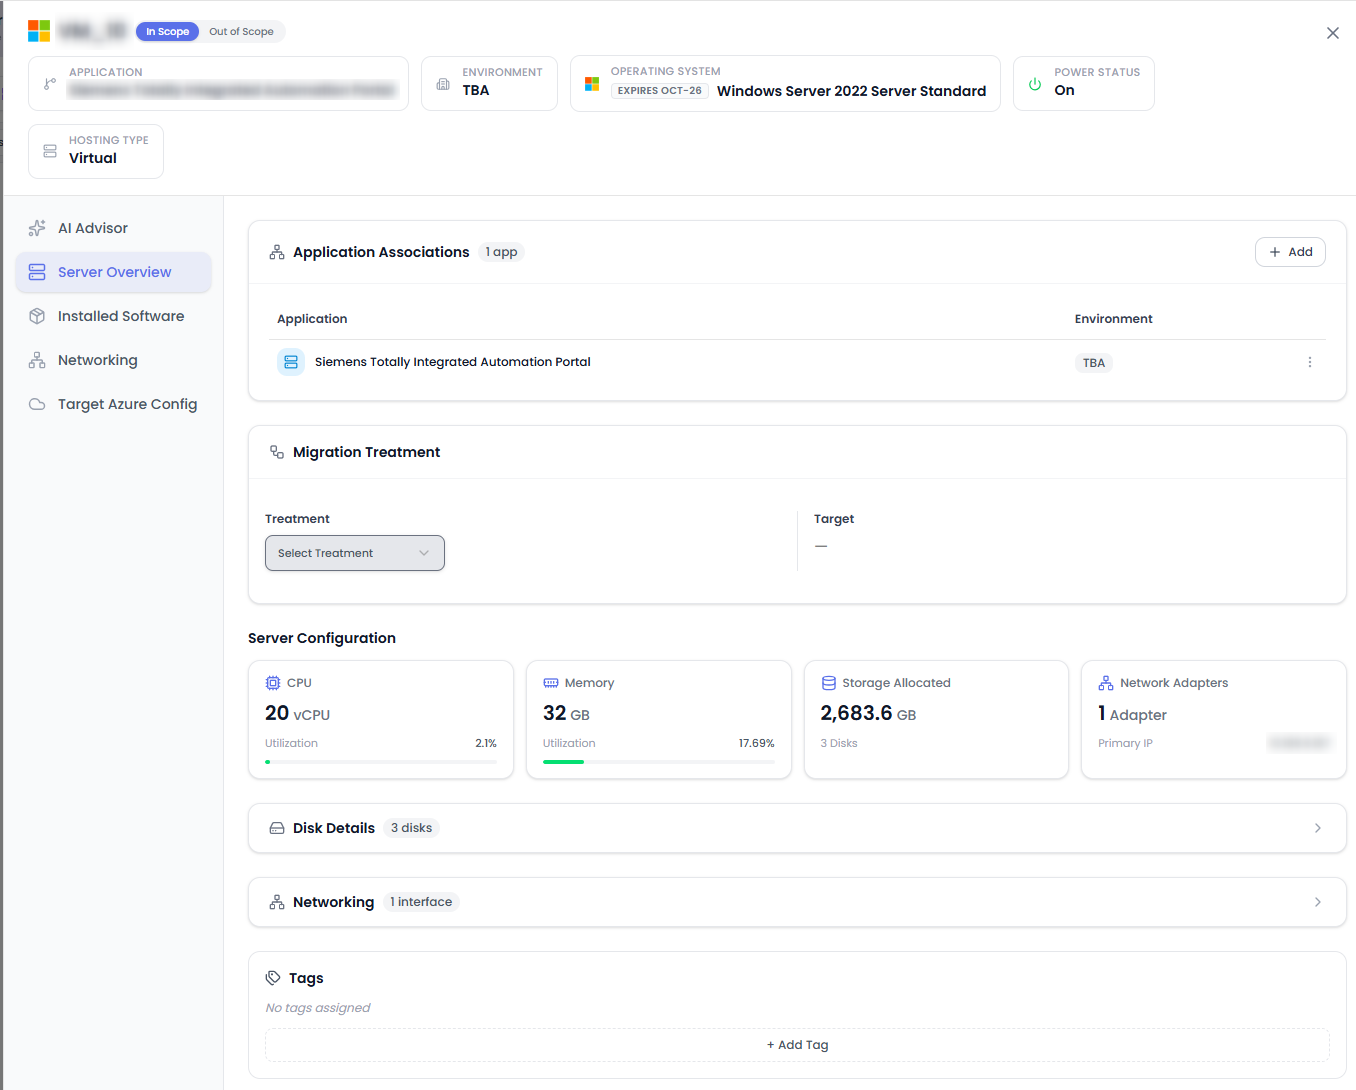Click the 3 disks count badge
Image resolution: width=1356 pixels, height=1090 pixels.
(x=412, y=828)
